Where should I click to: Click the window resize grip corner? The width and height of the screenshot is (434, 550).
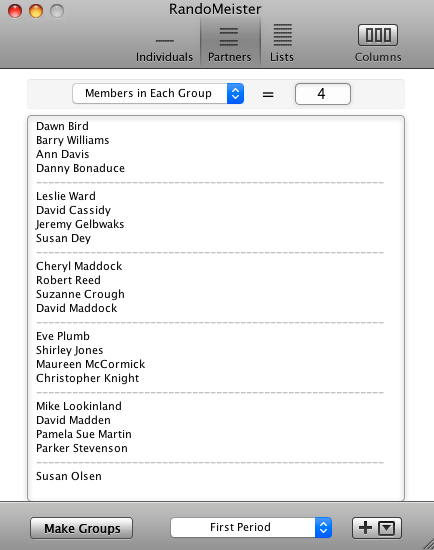(x=428, y=544)
